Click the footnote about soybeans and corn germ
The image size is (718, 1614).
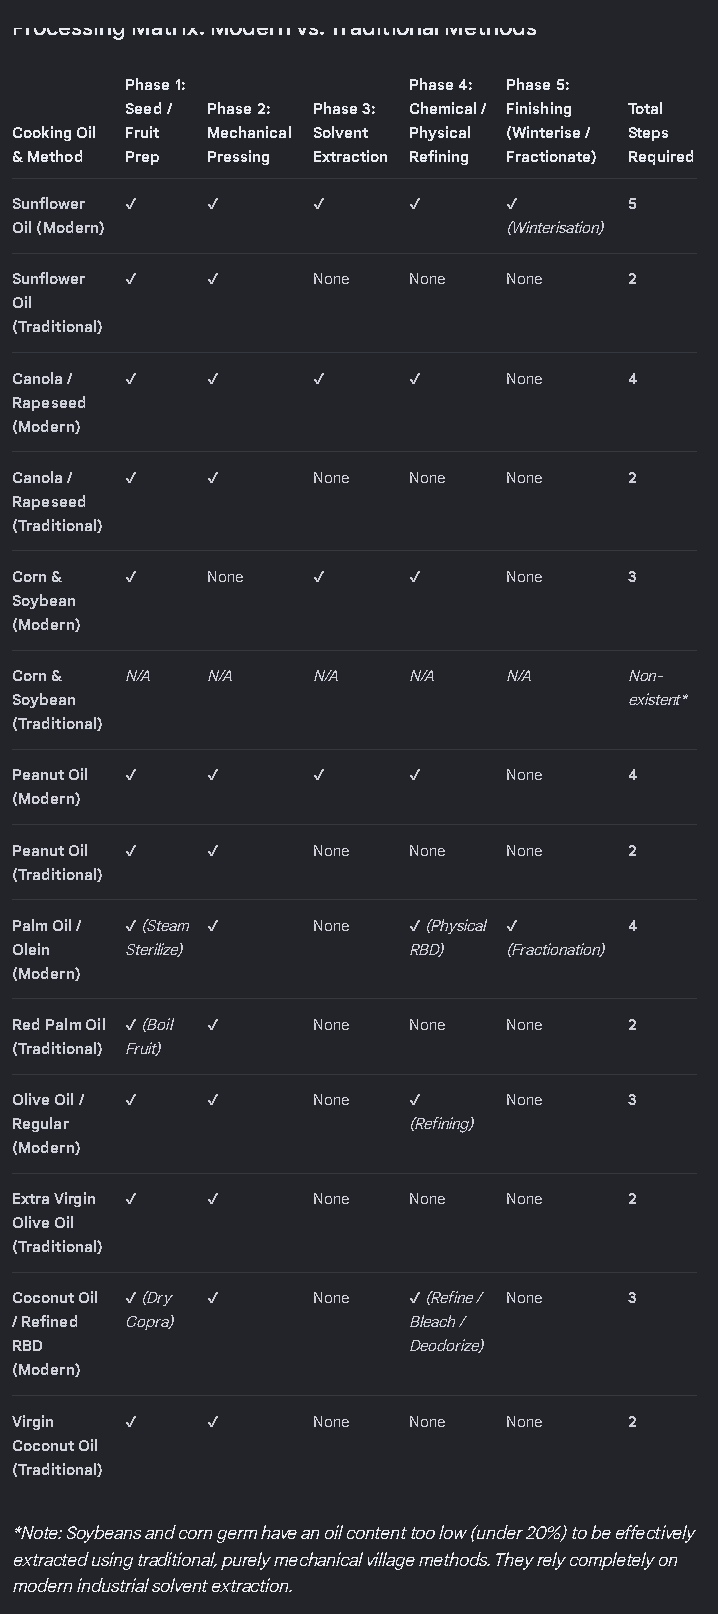(354, 1559)
